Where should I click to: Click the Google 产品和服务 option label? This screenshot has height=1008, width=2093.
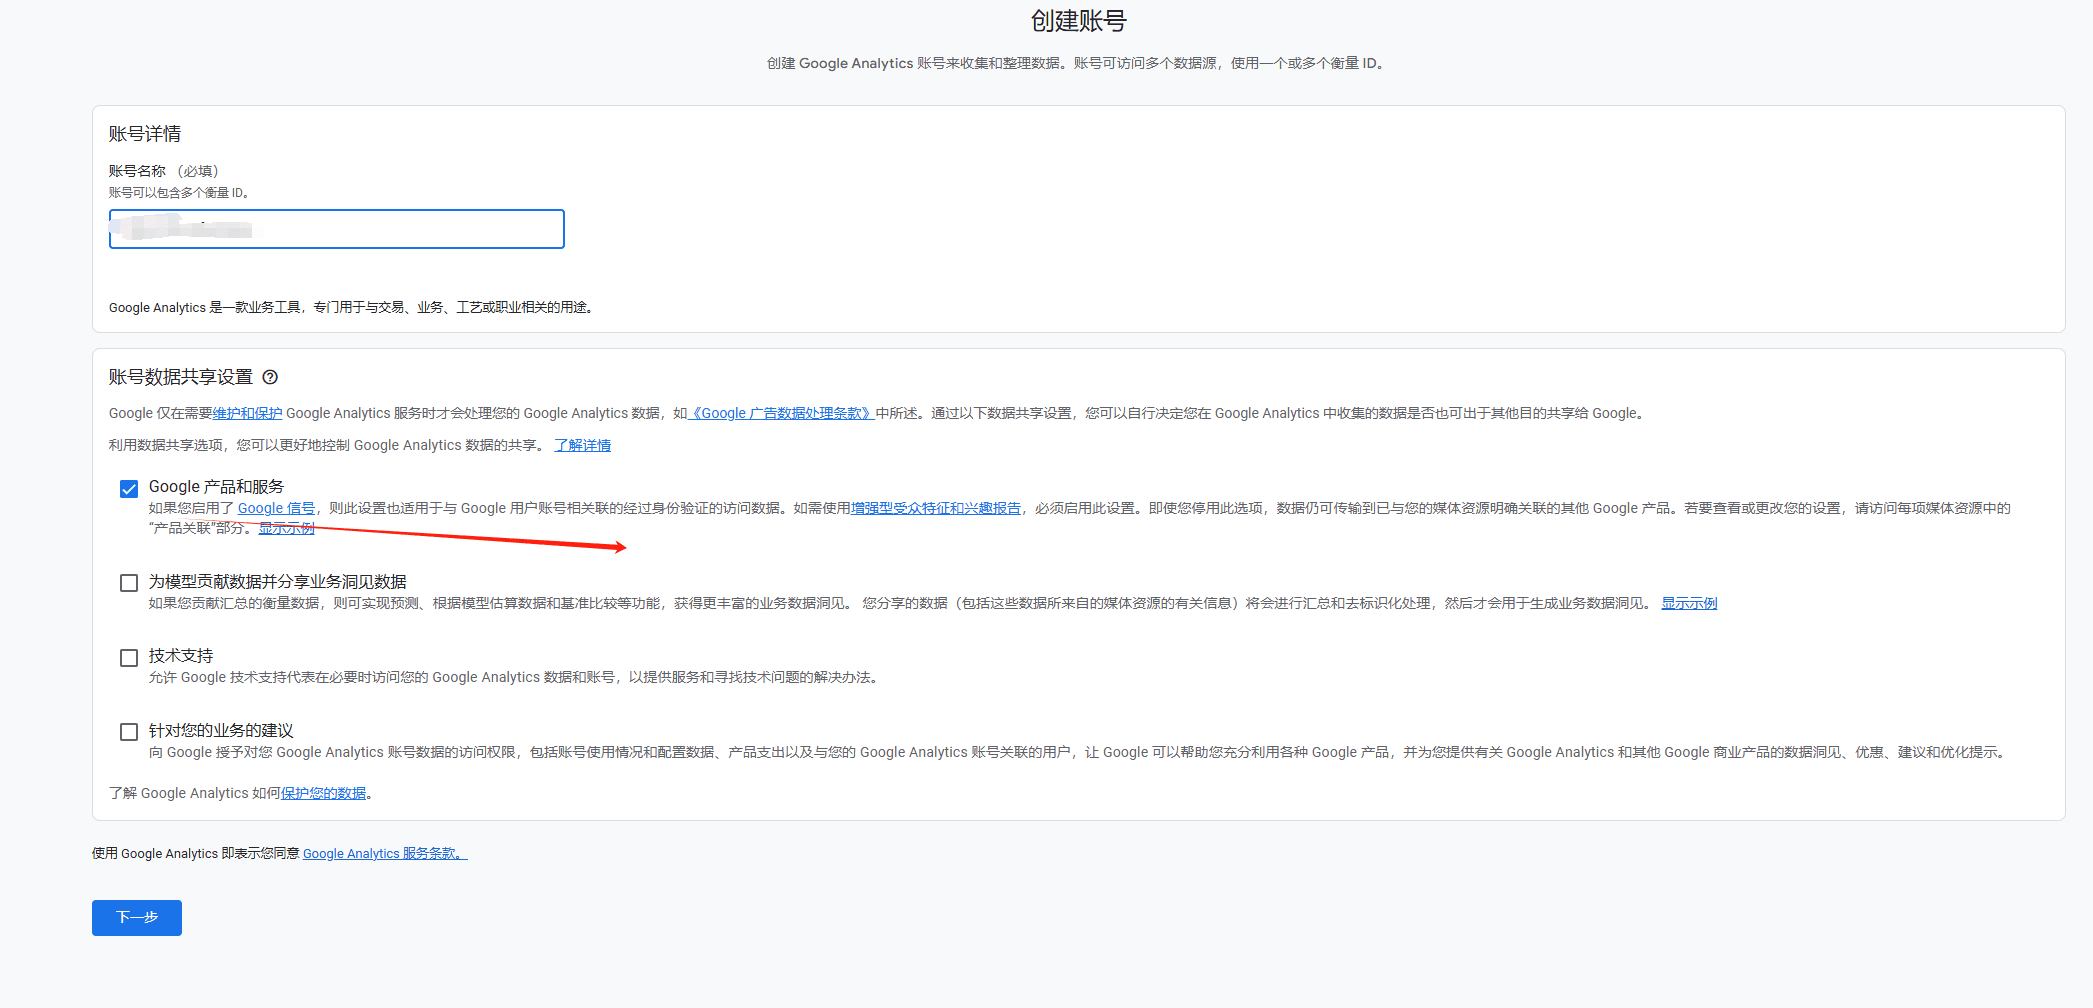pyautogui.click(x=216, y=487)
